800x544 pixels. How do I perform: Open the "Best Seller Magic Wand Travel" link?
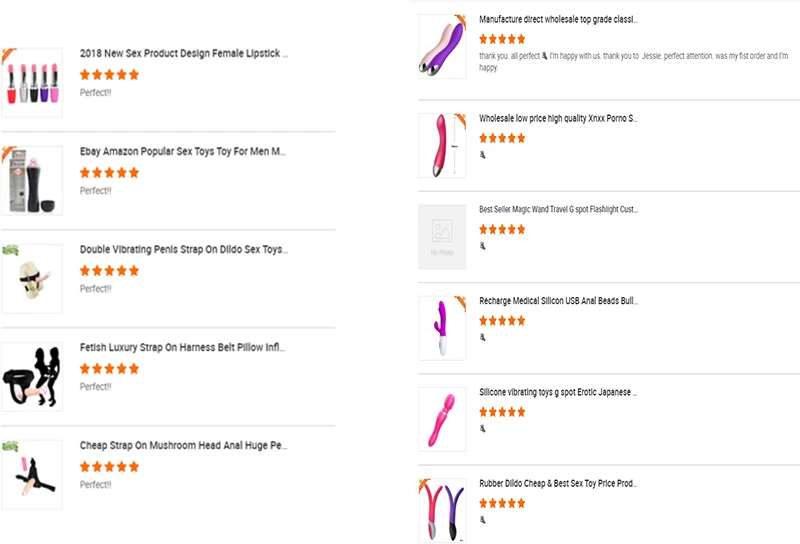pos(558,210)
